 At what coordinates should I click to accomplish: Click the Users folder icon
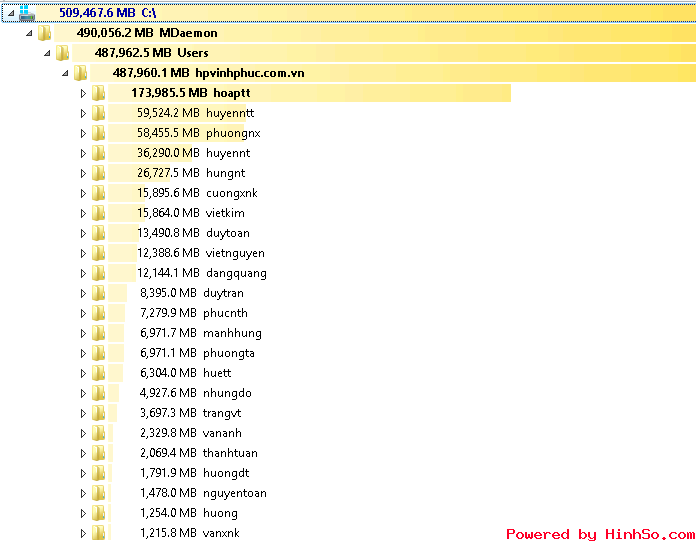pyautogui.click(x=63, y=53)
